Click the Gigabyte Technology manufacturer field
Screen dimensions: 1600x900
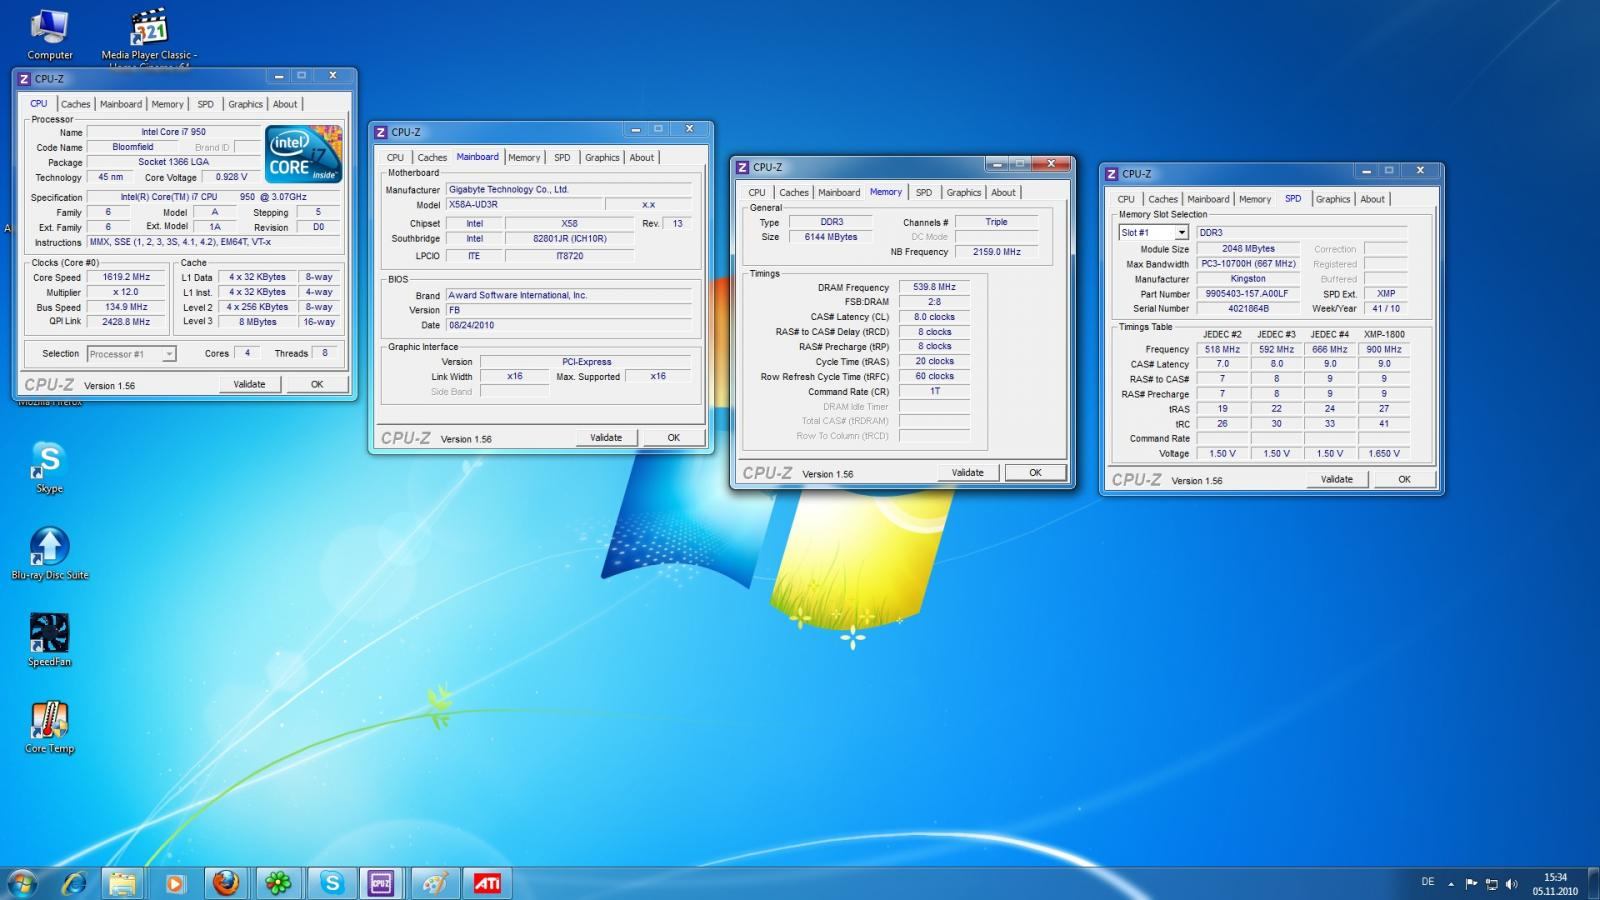tap(569, 189)
